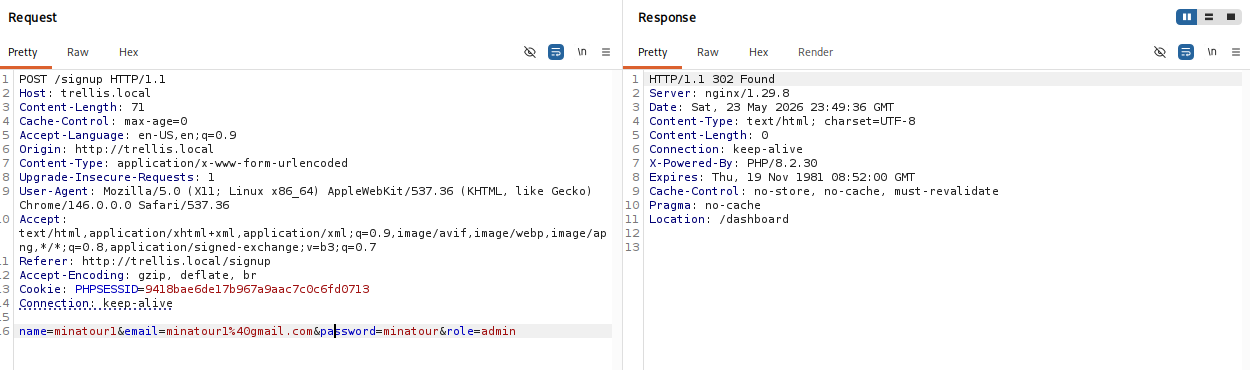
Task: Show non-printable \n characters in Response panel
Action: [1212, 52]
